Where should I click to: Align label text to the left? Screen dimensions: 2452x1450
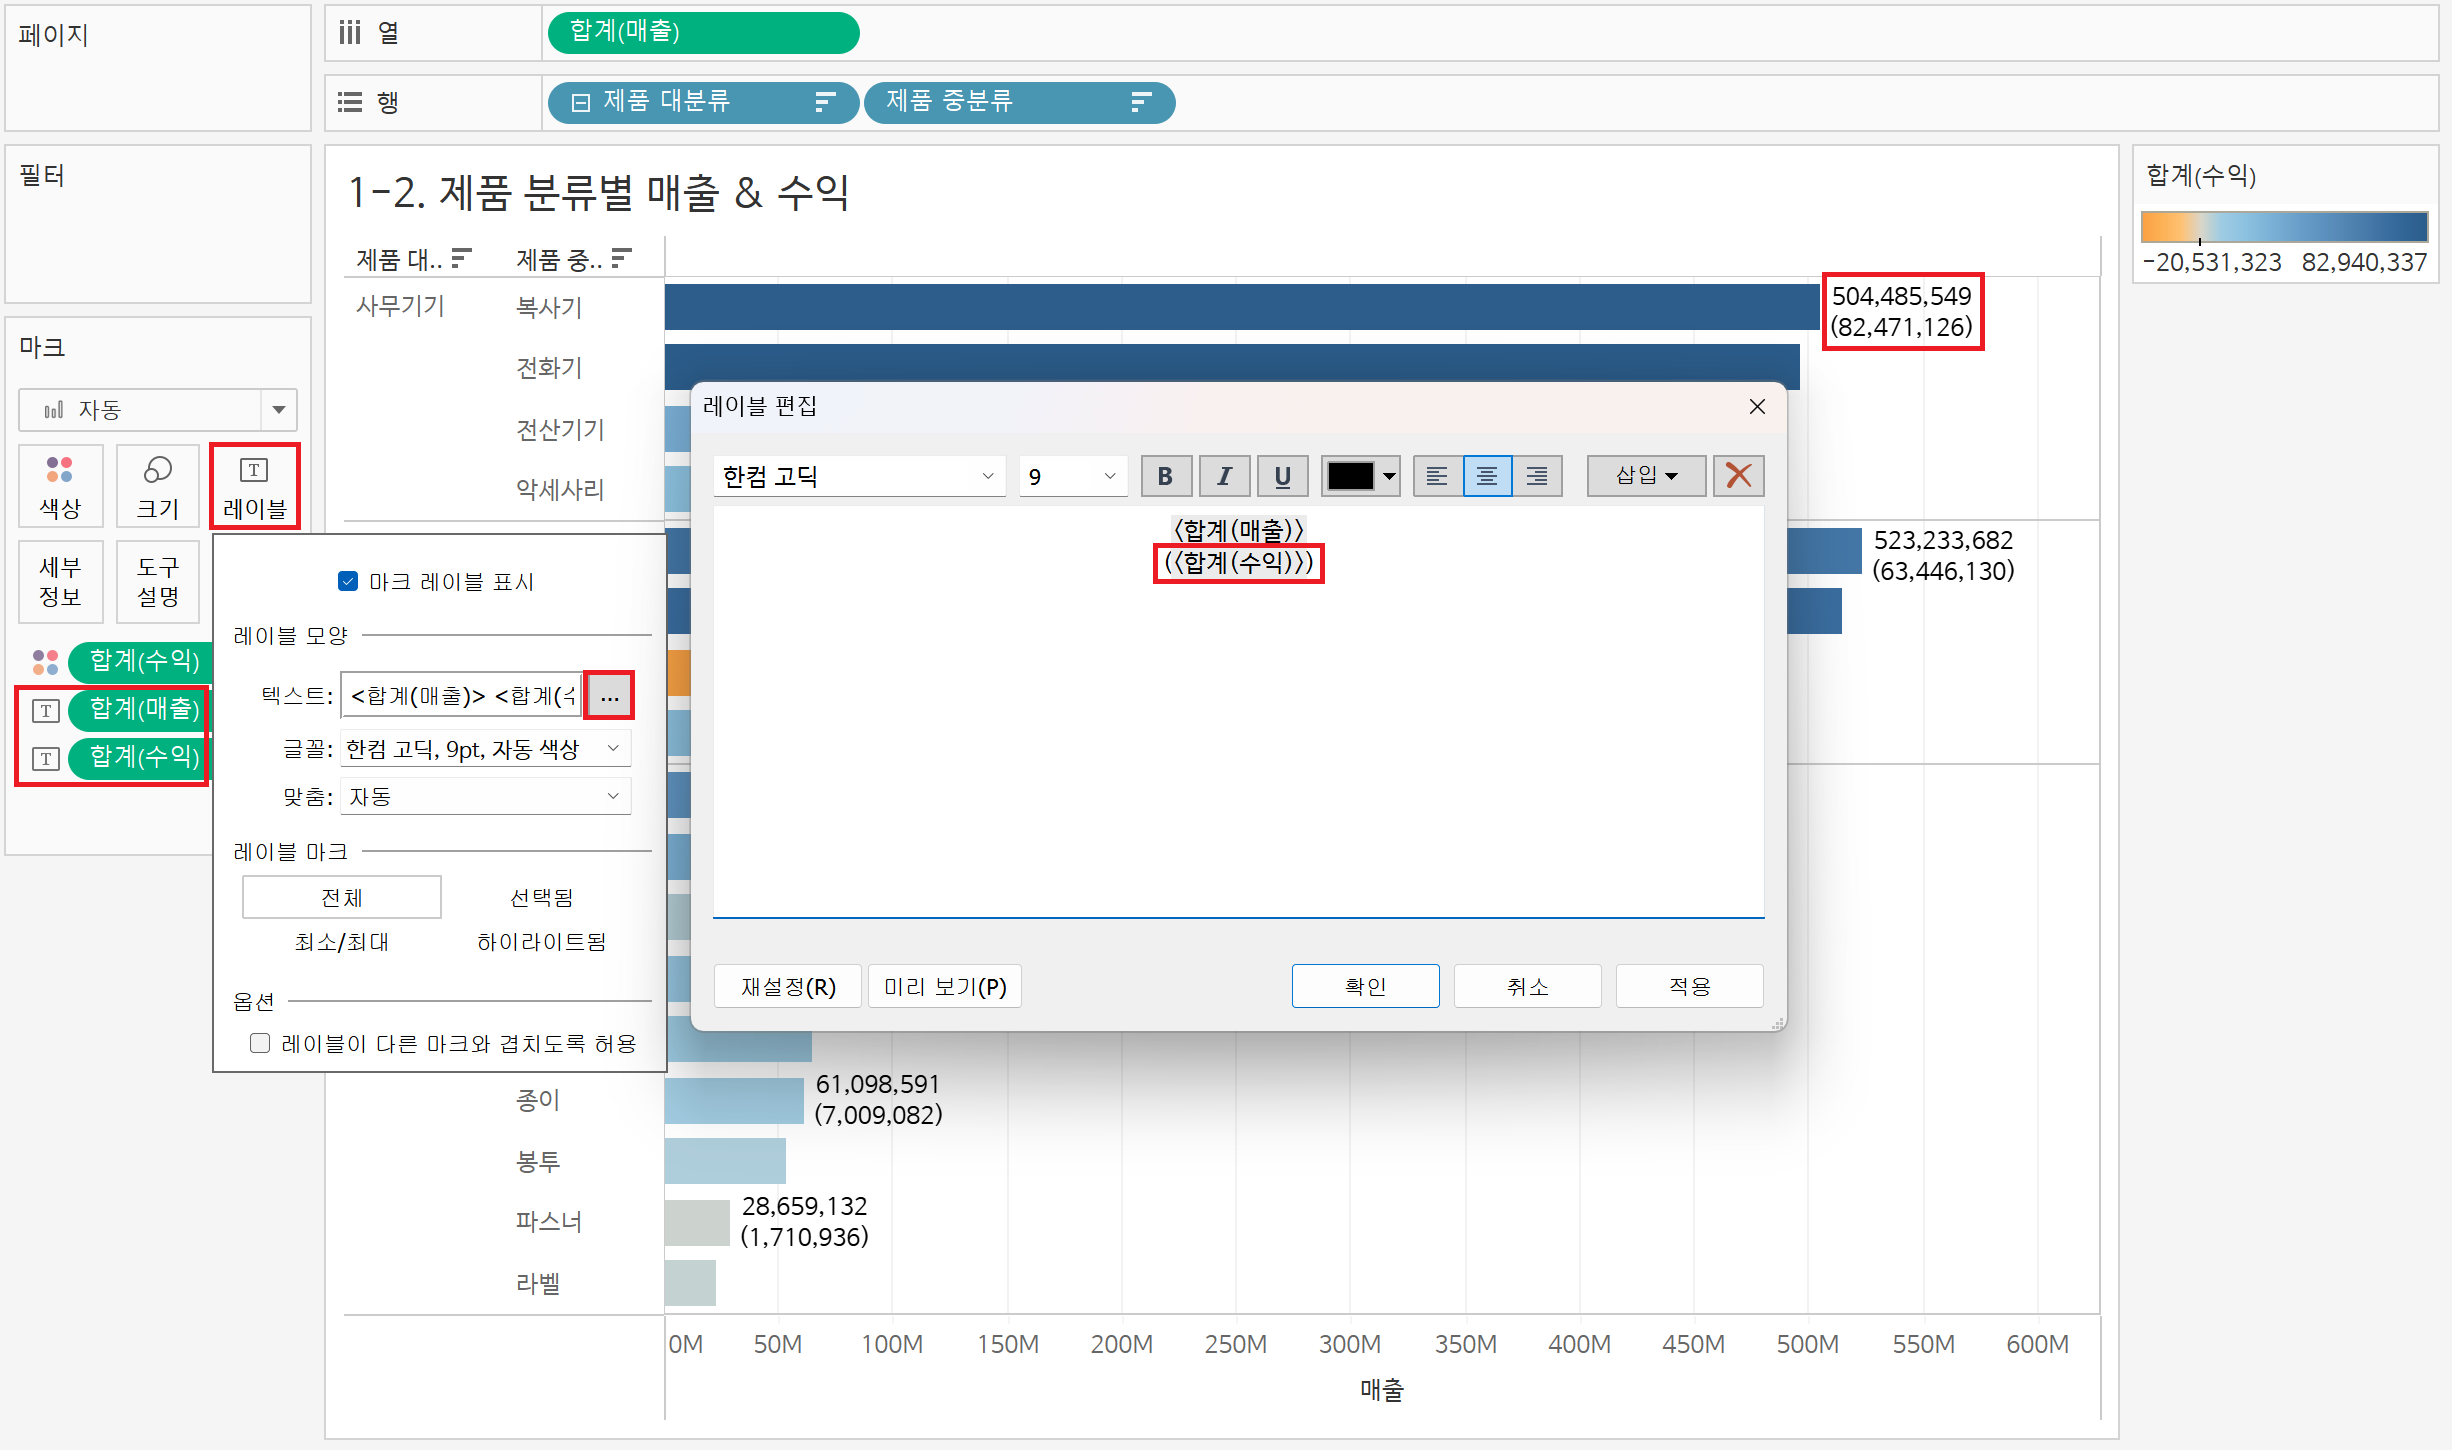[1437, 476]
